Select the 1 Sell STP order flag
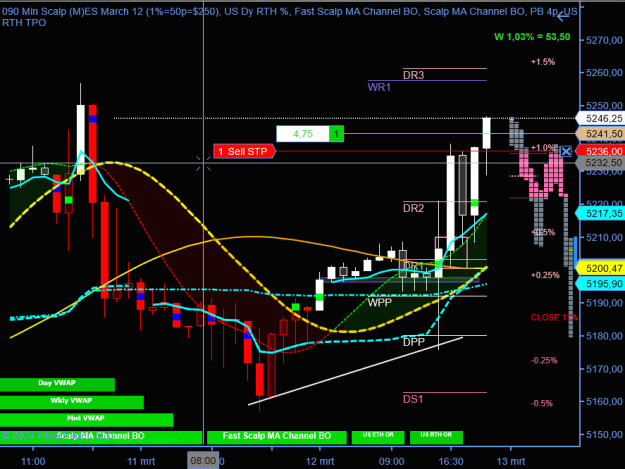 [244, 151]
